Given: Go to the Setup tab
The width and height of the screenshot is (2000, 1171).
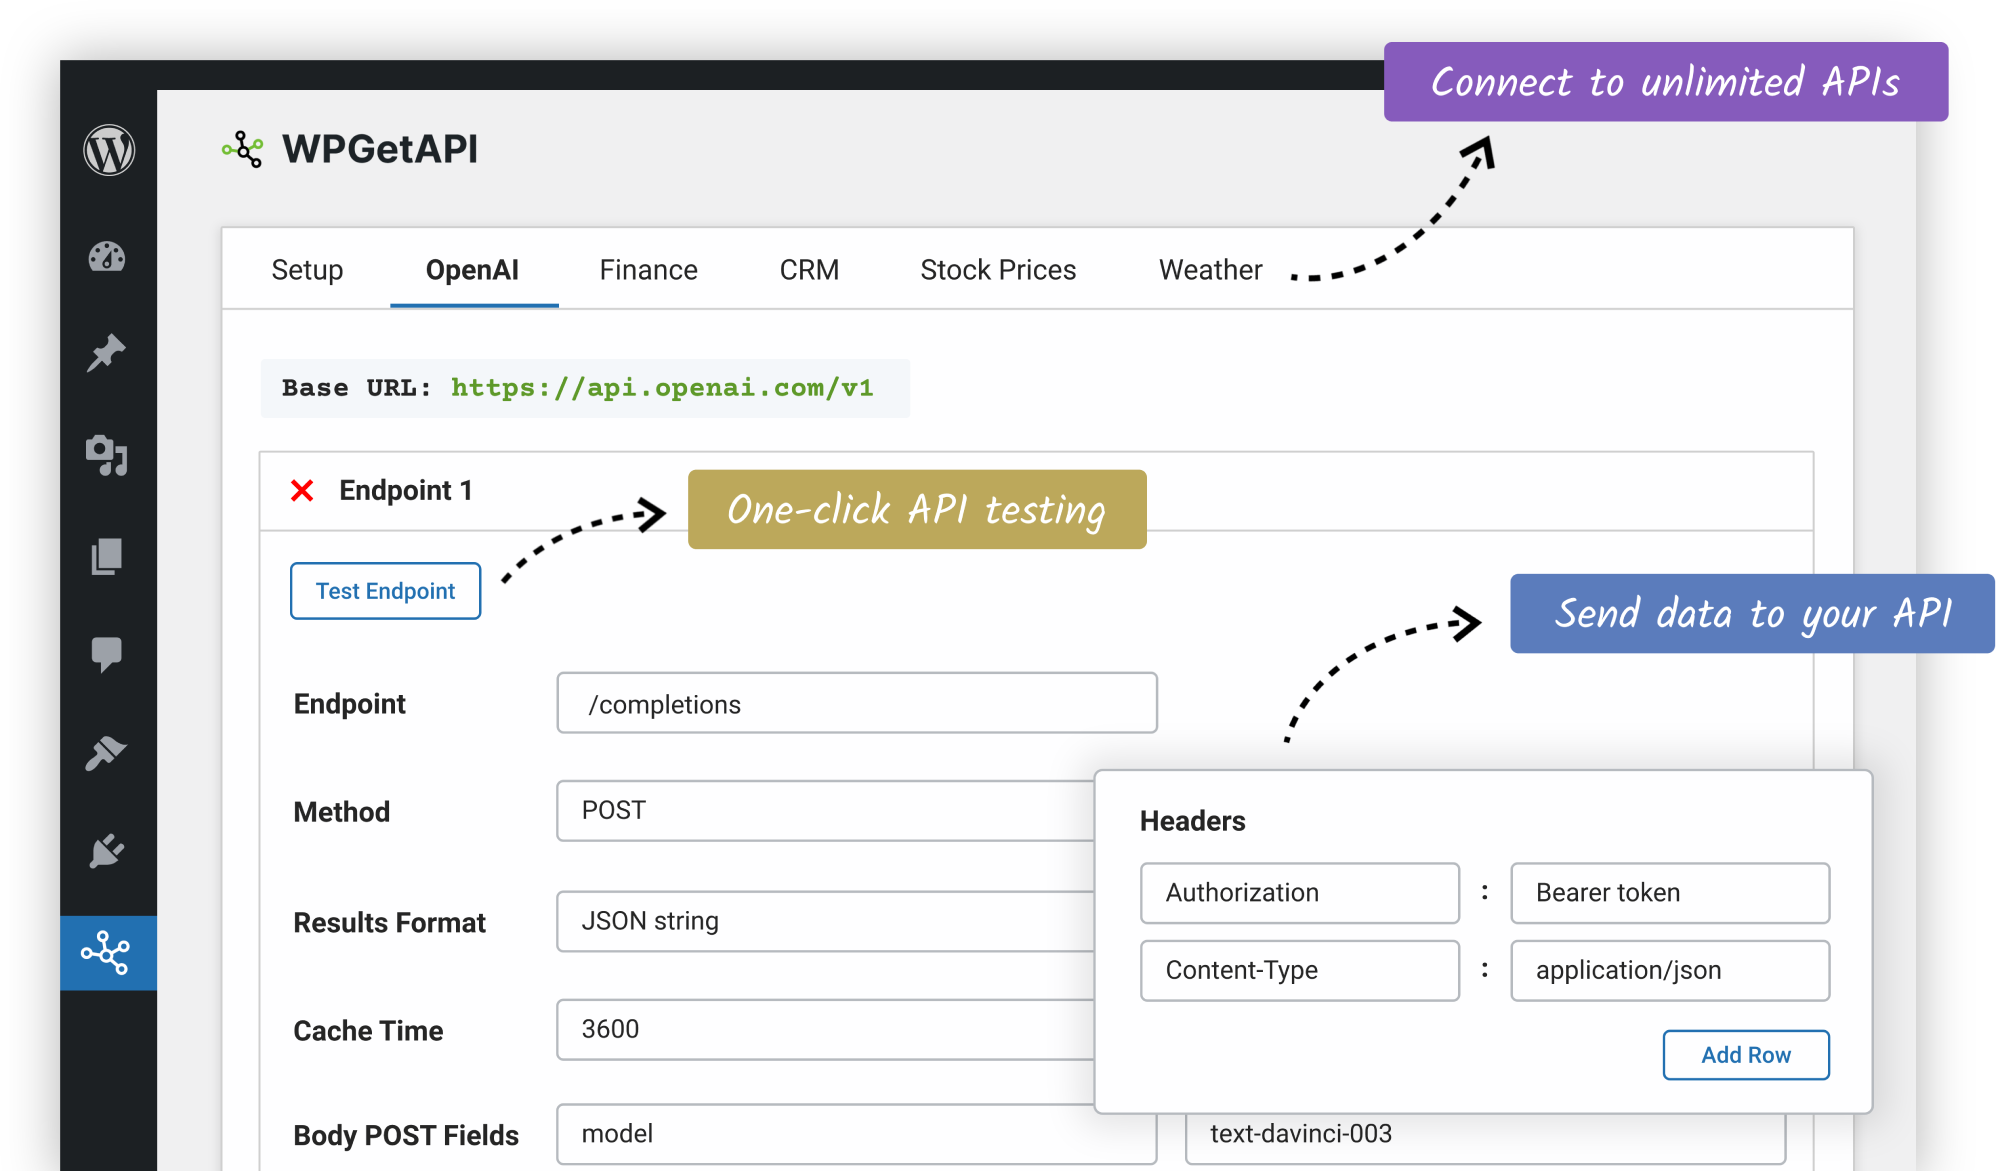Looking at the screenshot, I should (307, 269).
